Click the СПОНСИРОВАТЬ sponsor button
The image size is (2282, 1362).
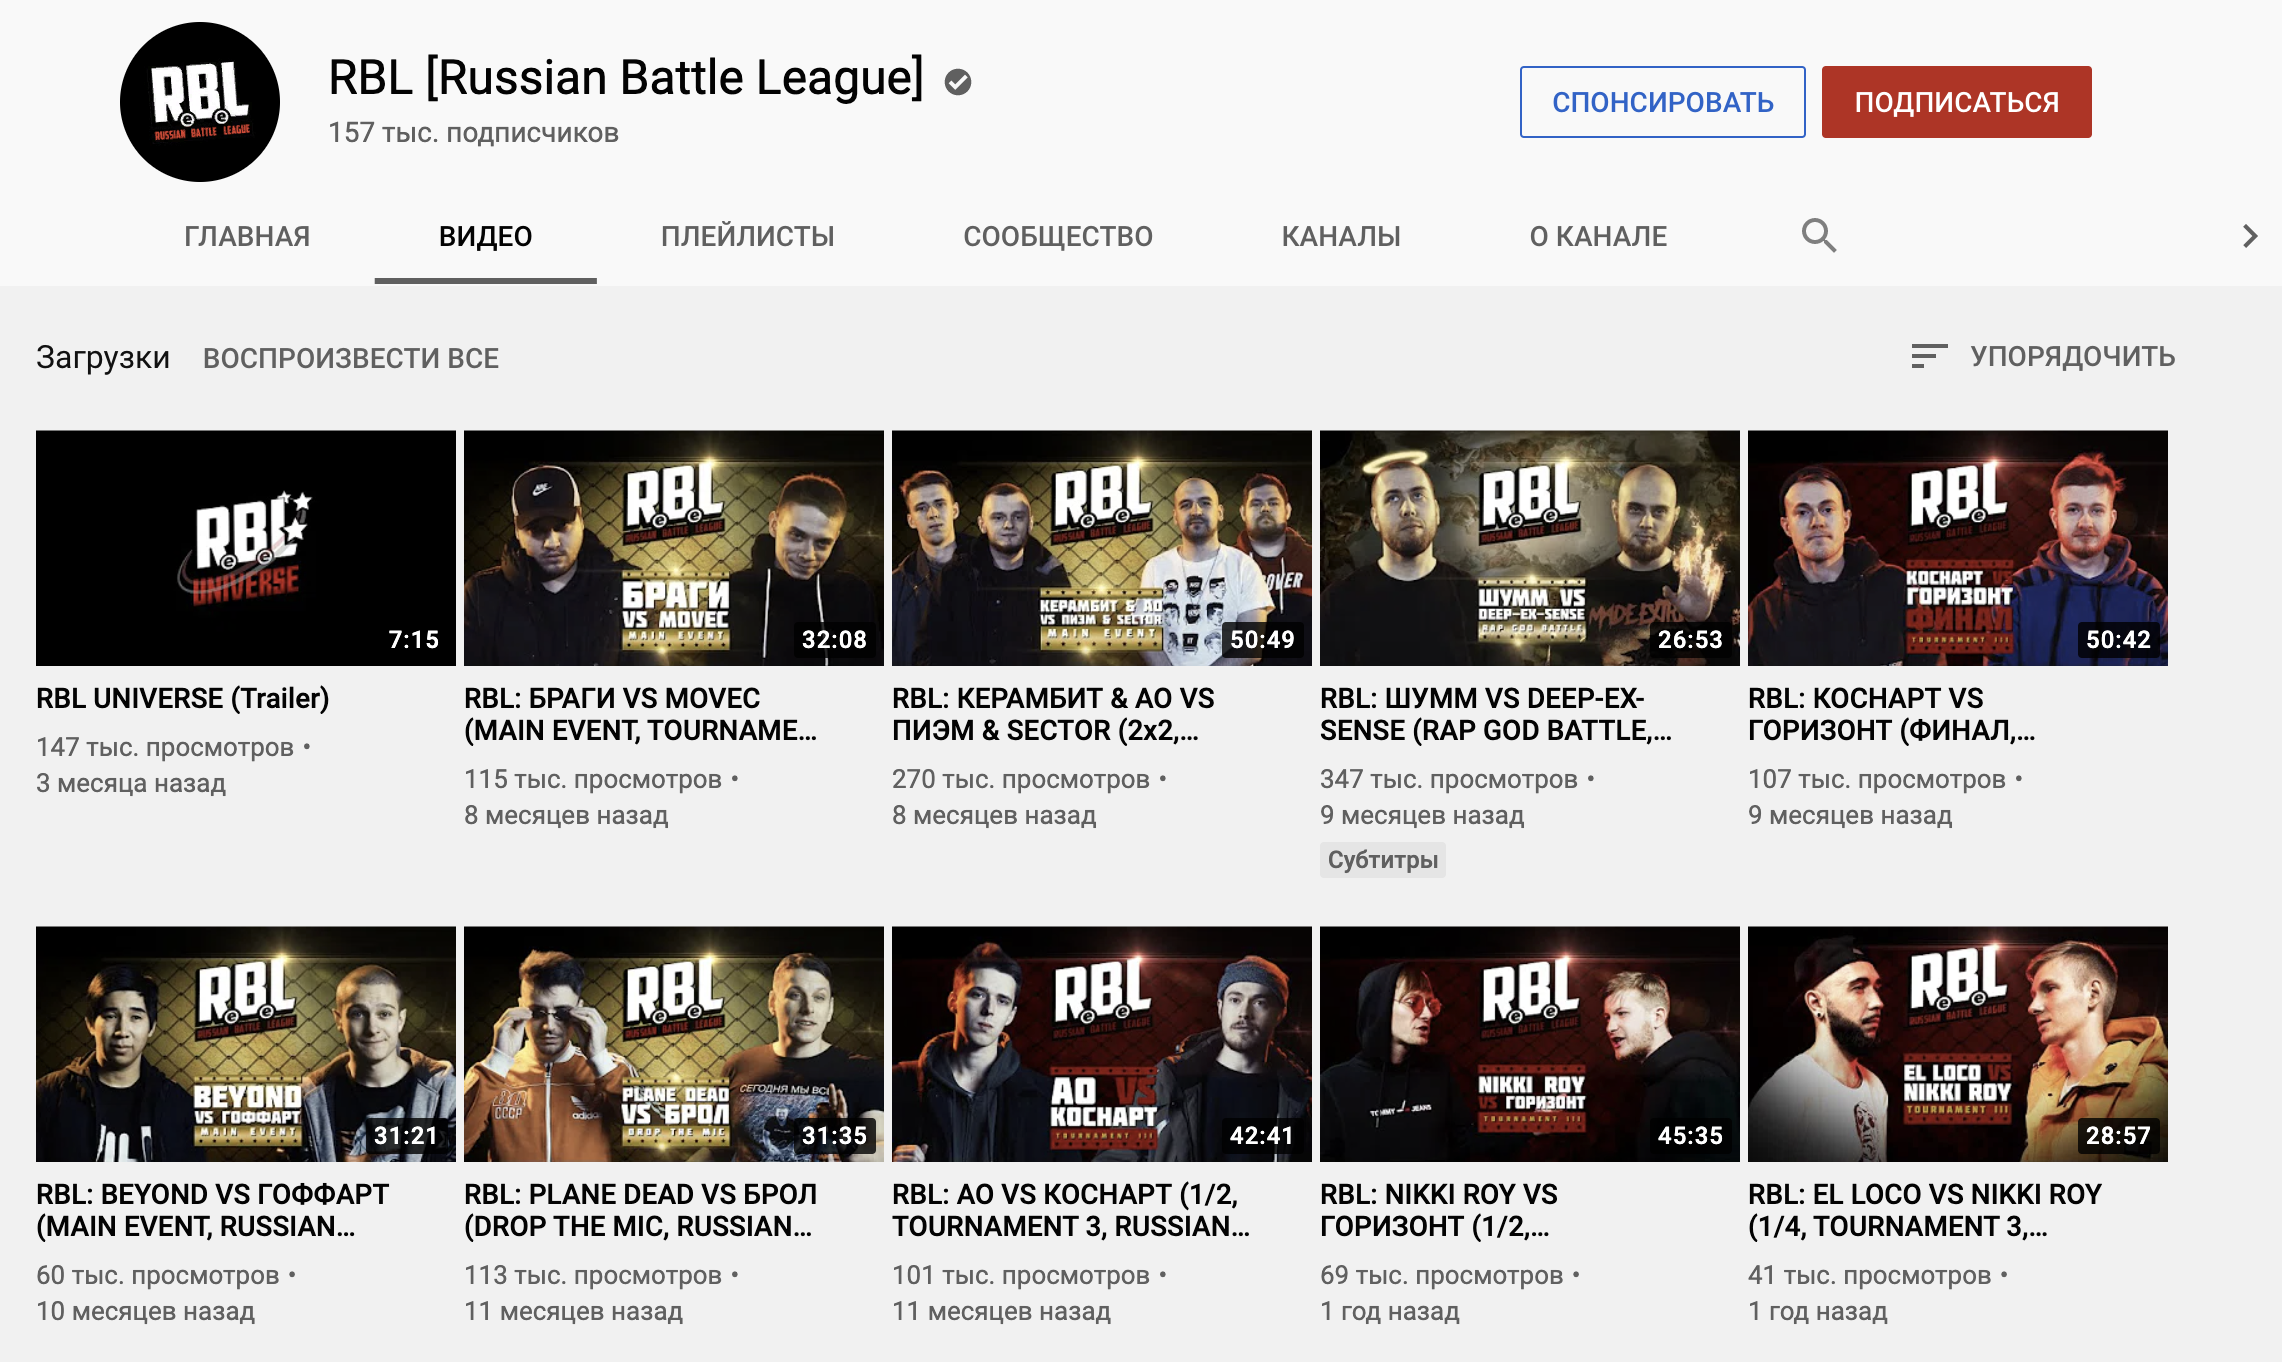1662,102
